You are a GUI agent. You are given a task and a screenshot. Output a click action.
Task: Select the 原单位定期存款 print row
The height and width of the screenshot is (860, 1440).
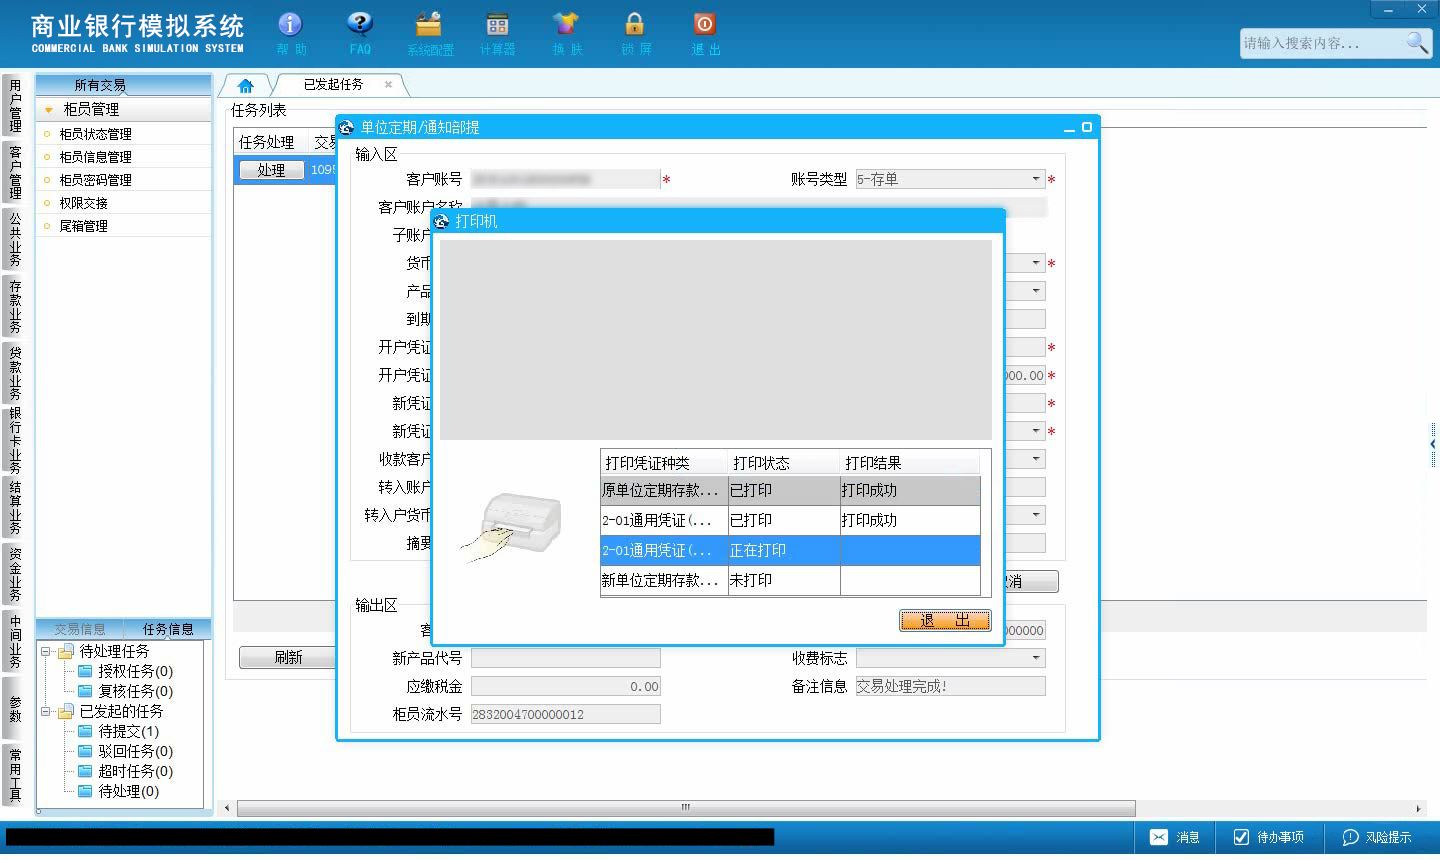pyautogui.click(x=790, y=490)
